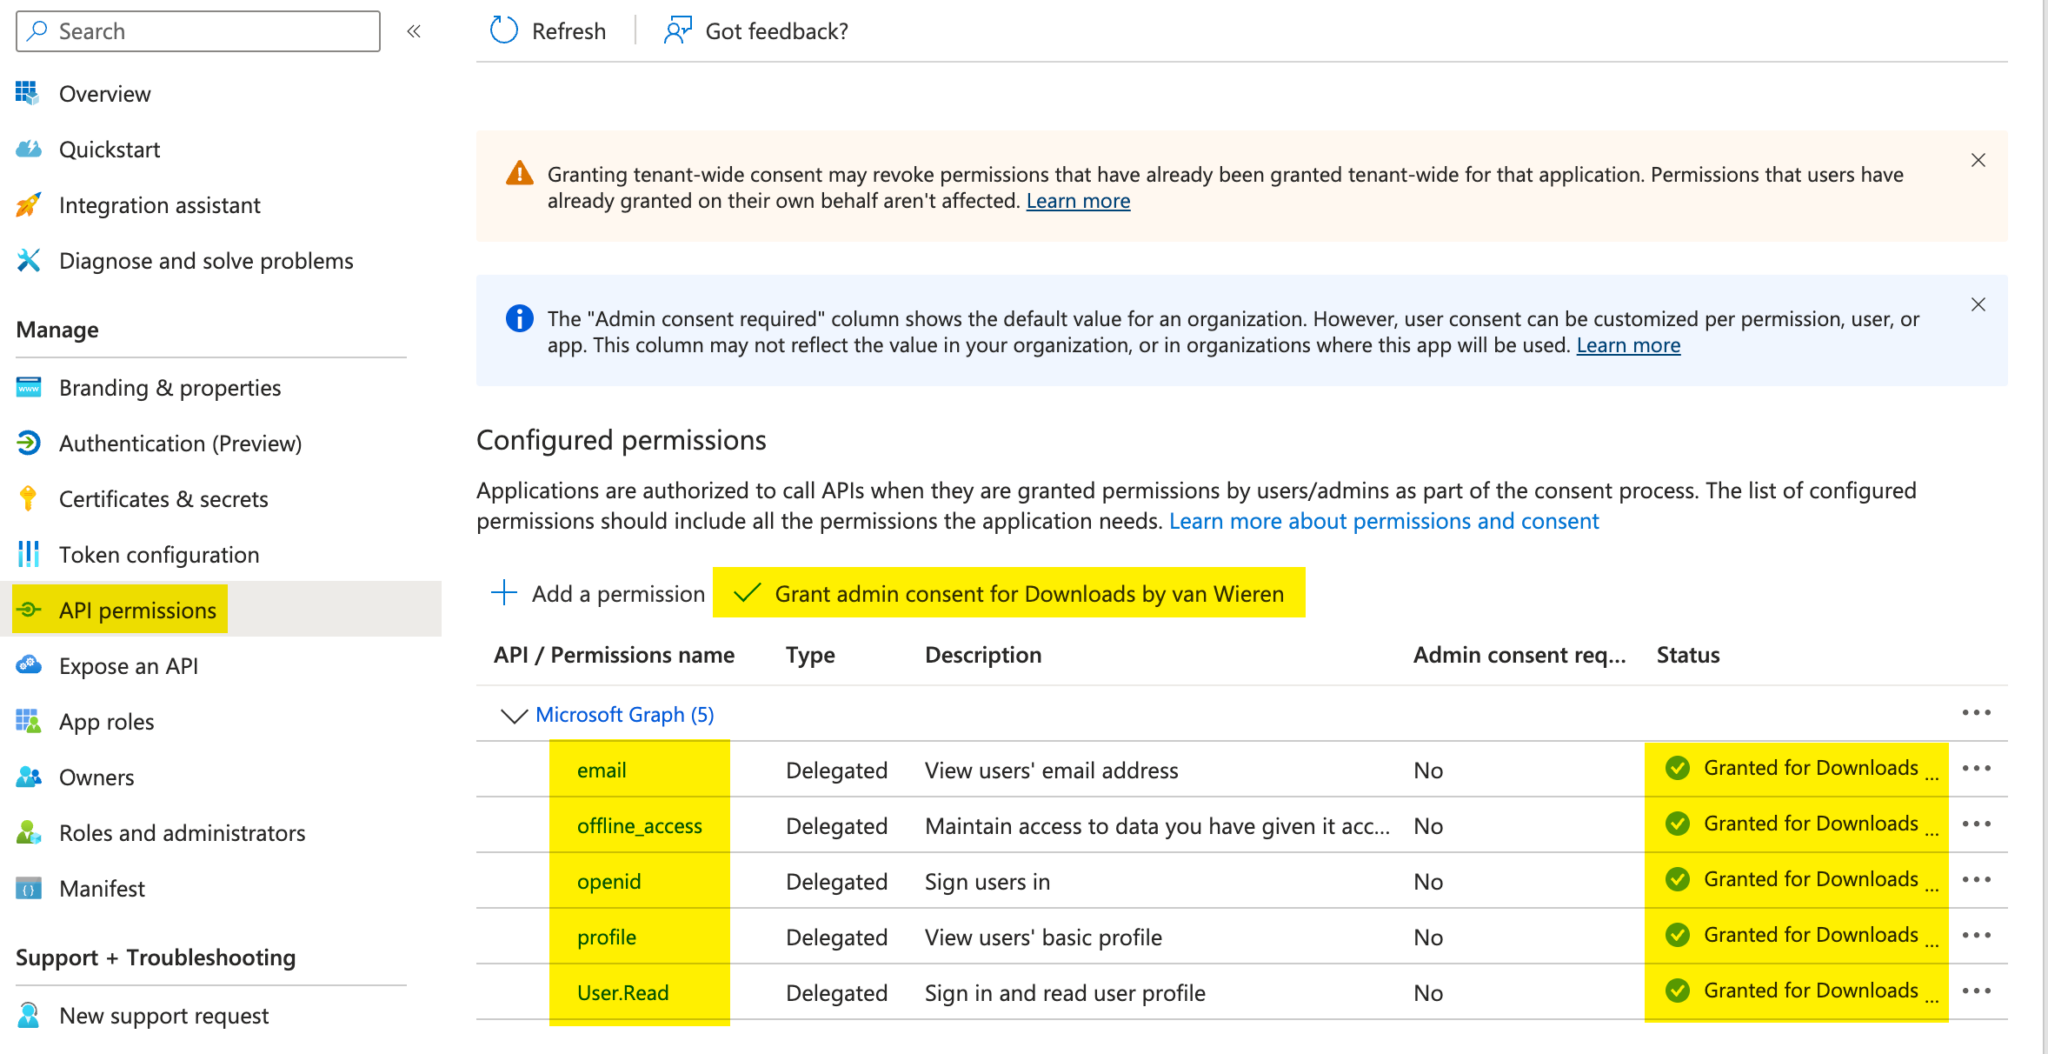Click the New support request icon
This screenshot has width=2048, height=1054.
pyautogui.click(x=28, y=1015)
